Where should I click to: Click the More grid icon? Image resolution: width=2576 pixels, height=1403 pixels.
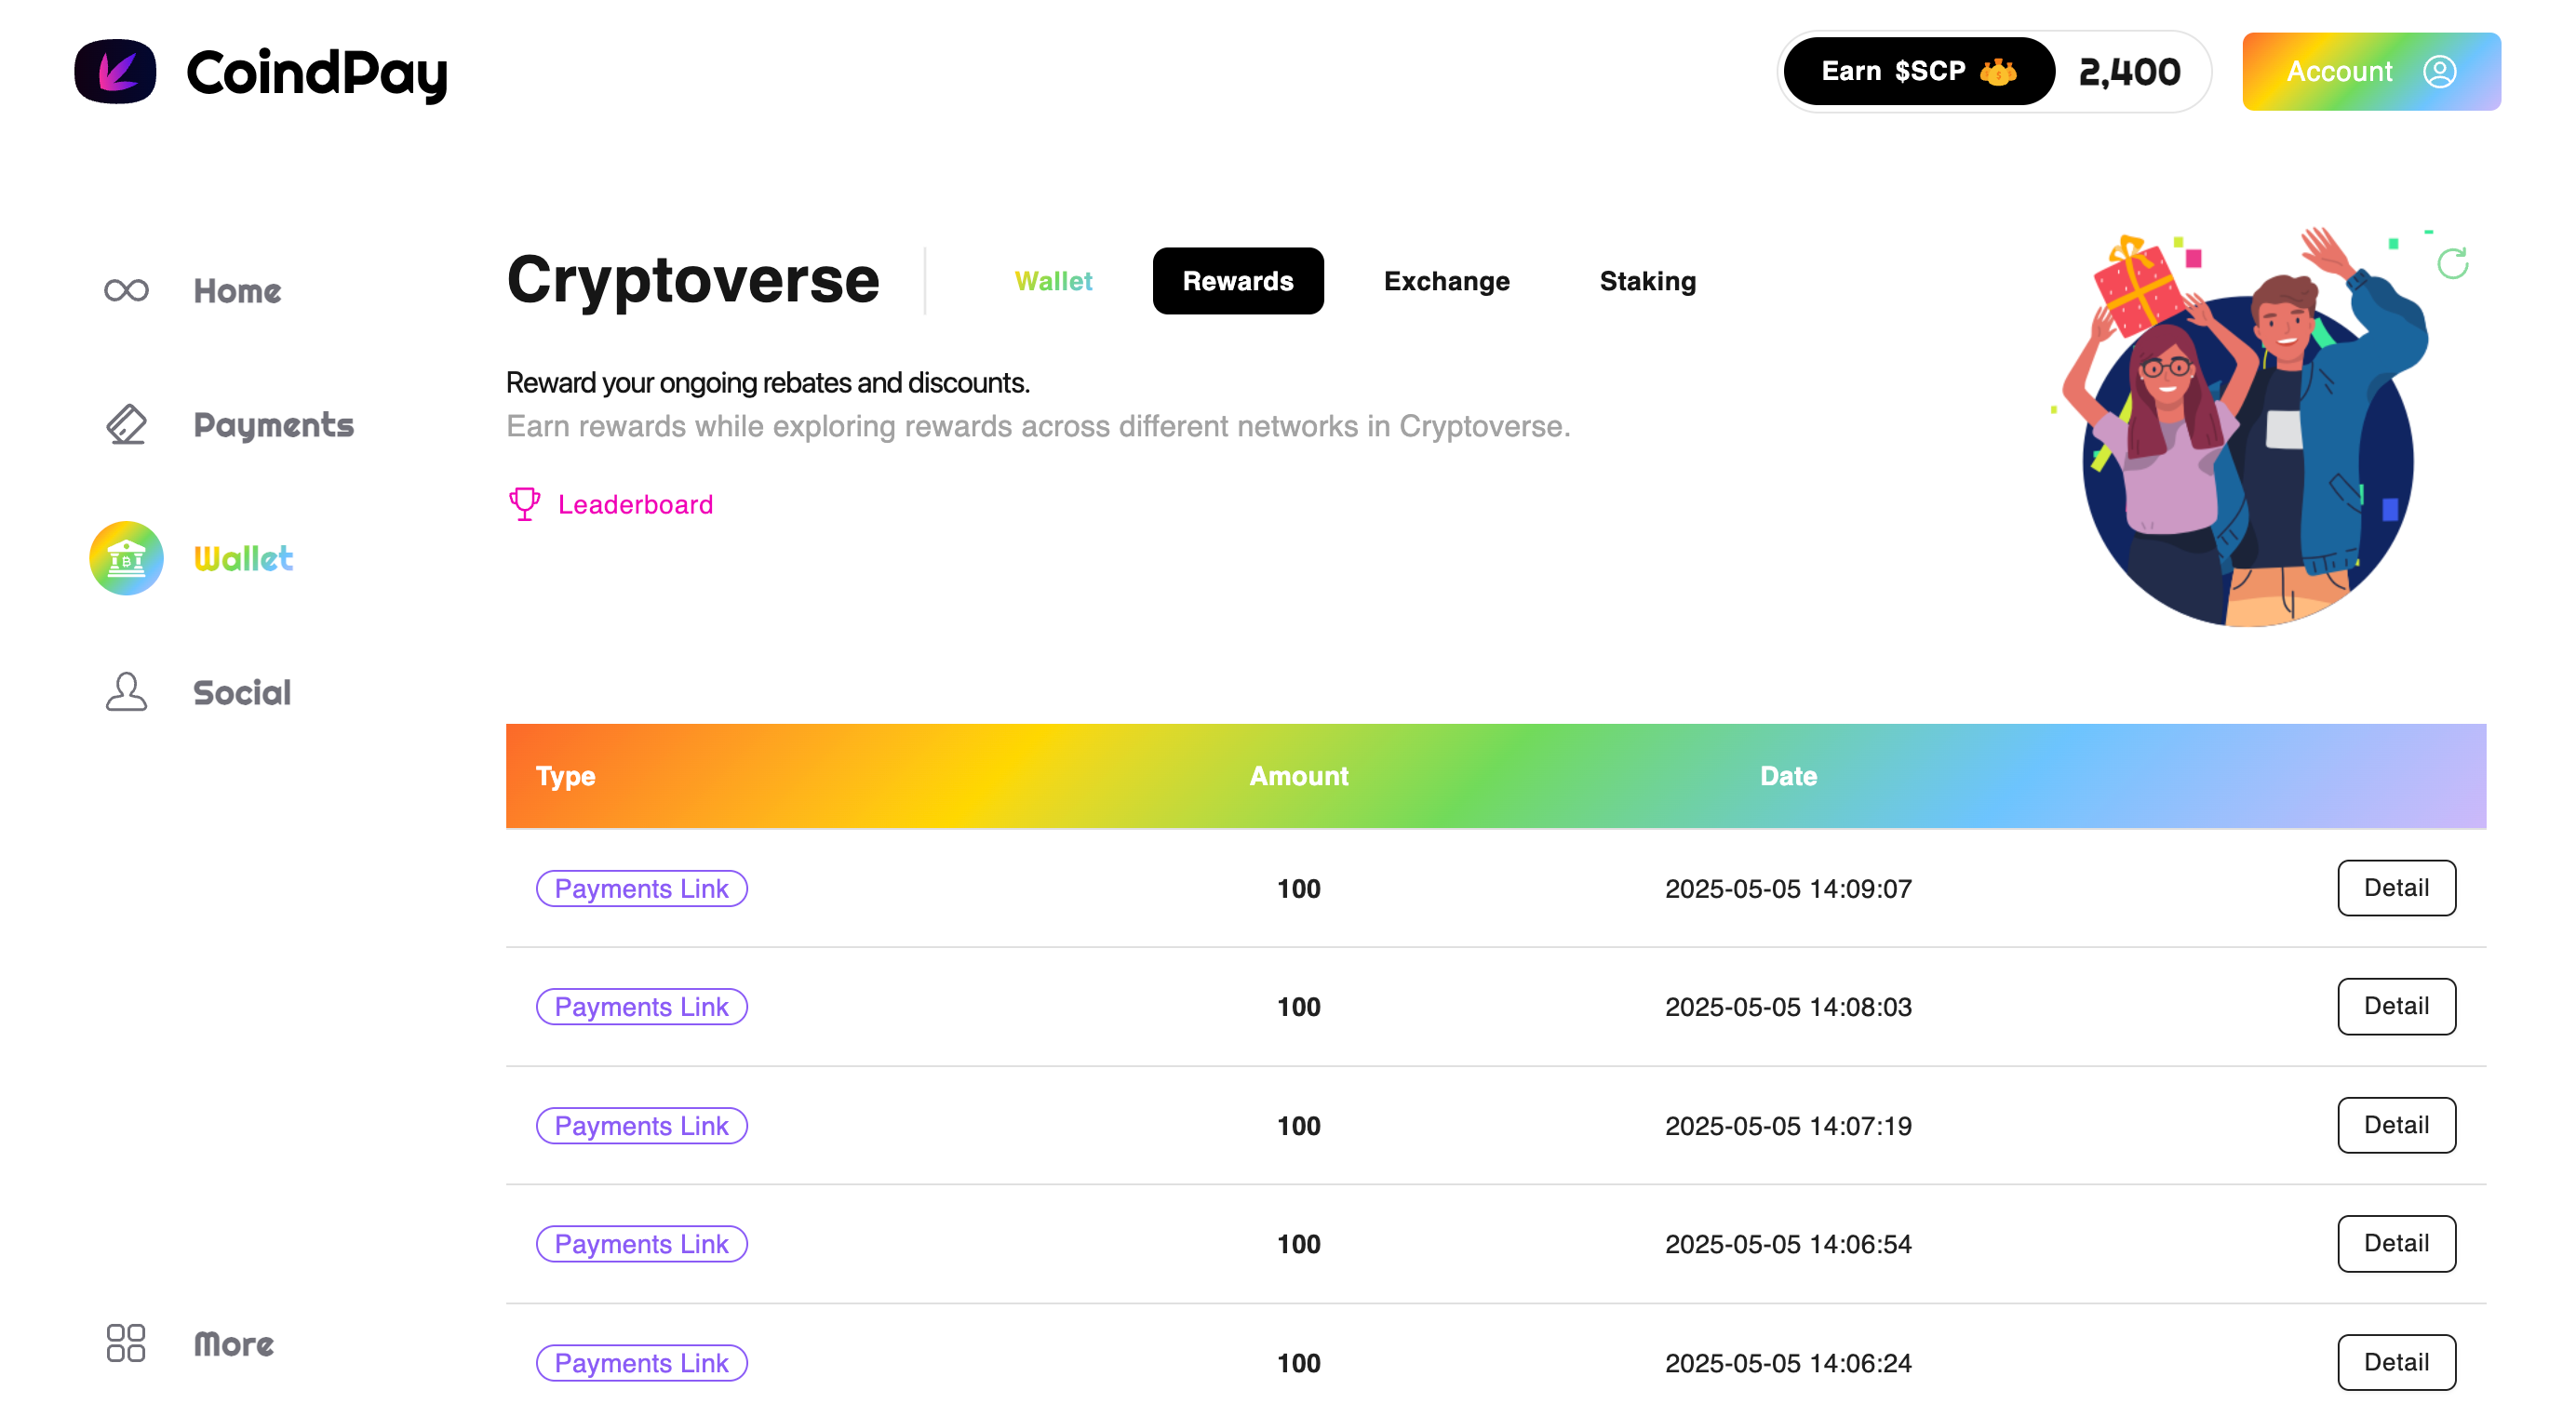pyautogui.click(x=126, y=1343)
